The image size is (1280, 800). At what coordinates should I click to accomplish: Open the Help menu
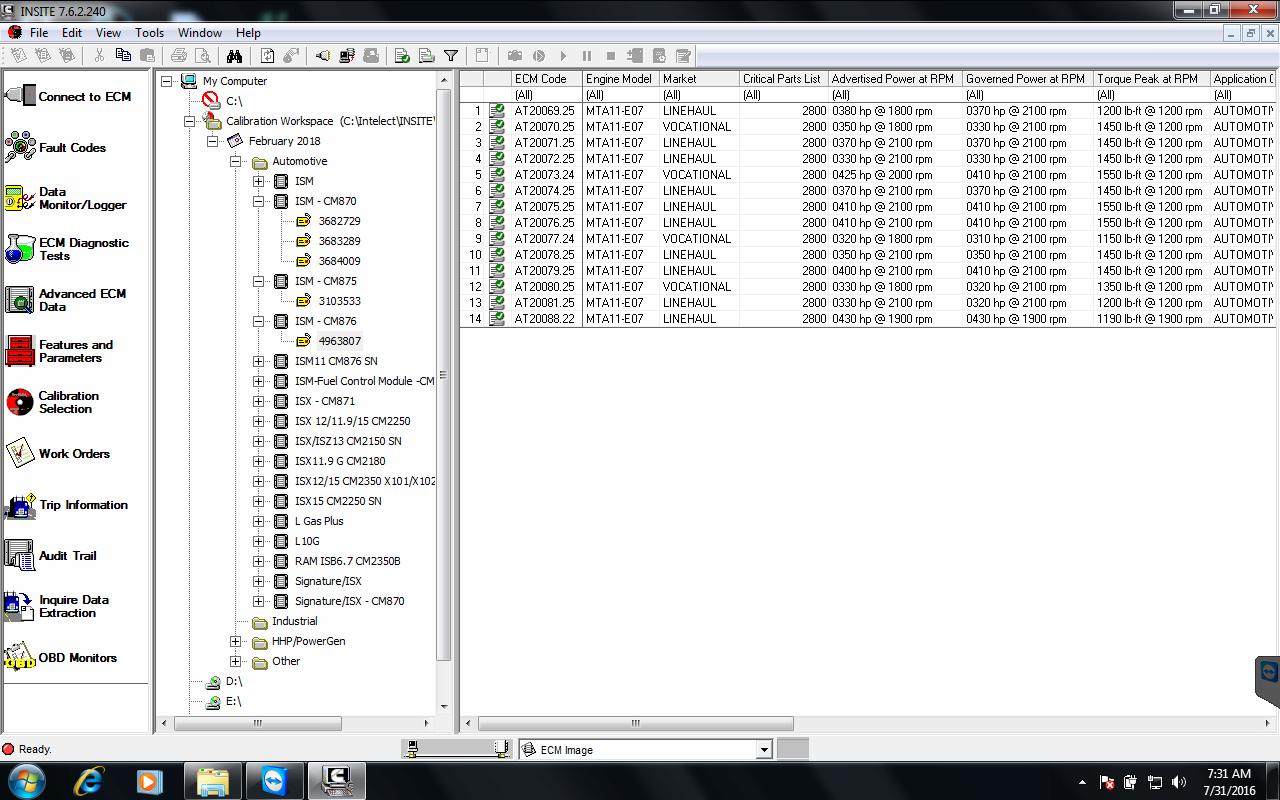[x=248, y=33]
